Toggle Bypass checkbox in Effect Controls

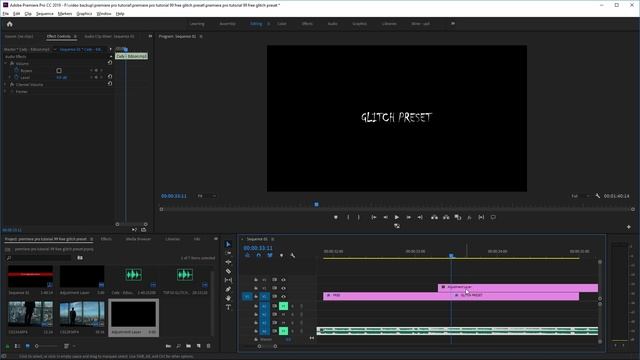[59, 71]
